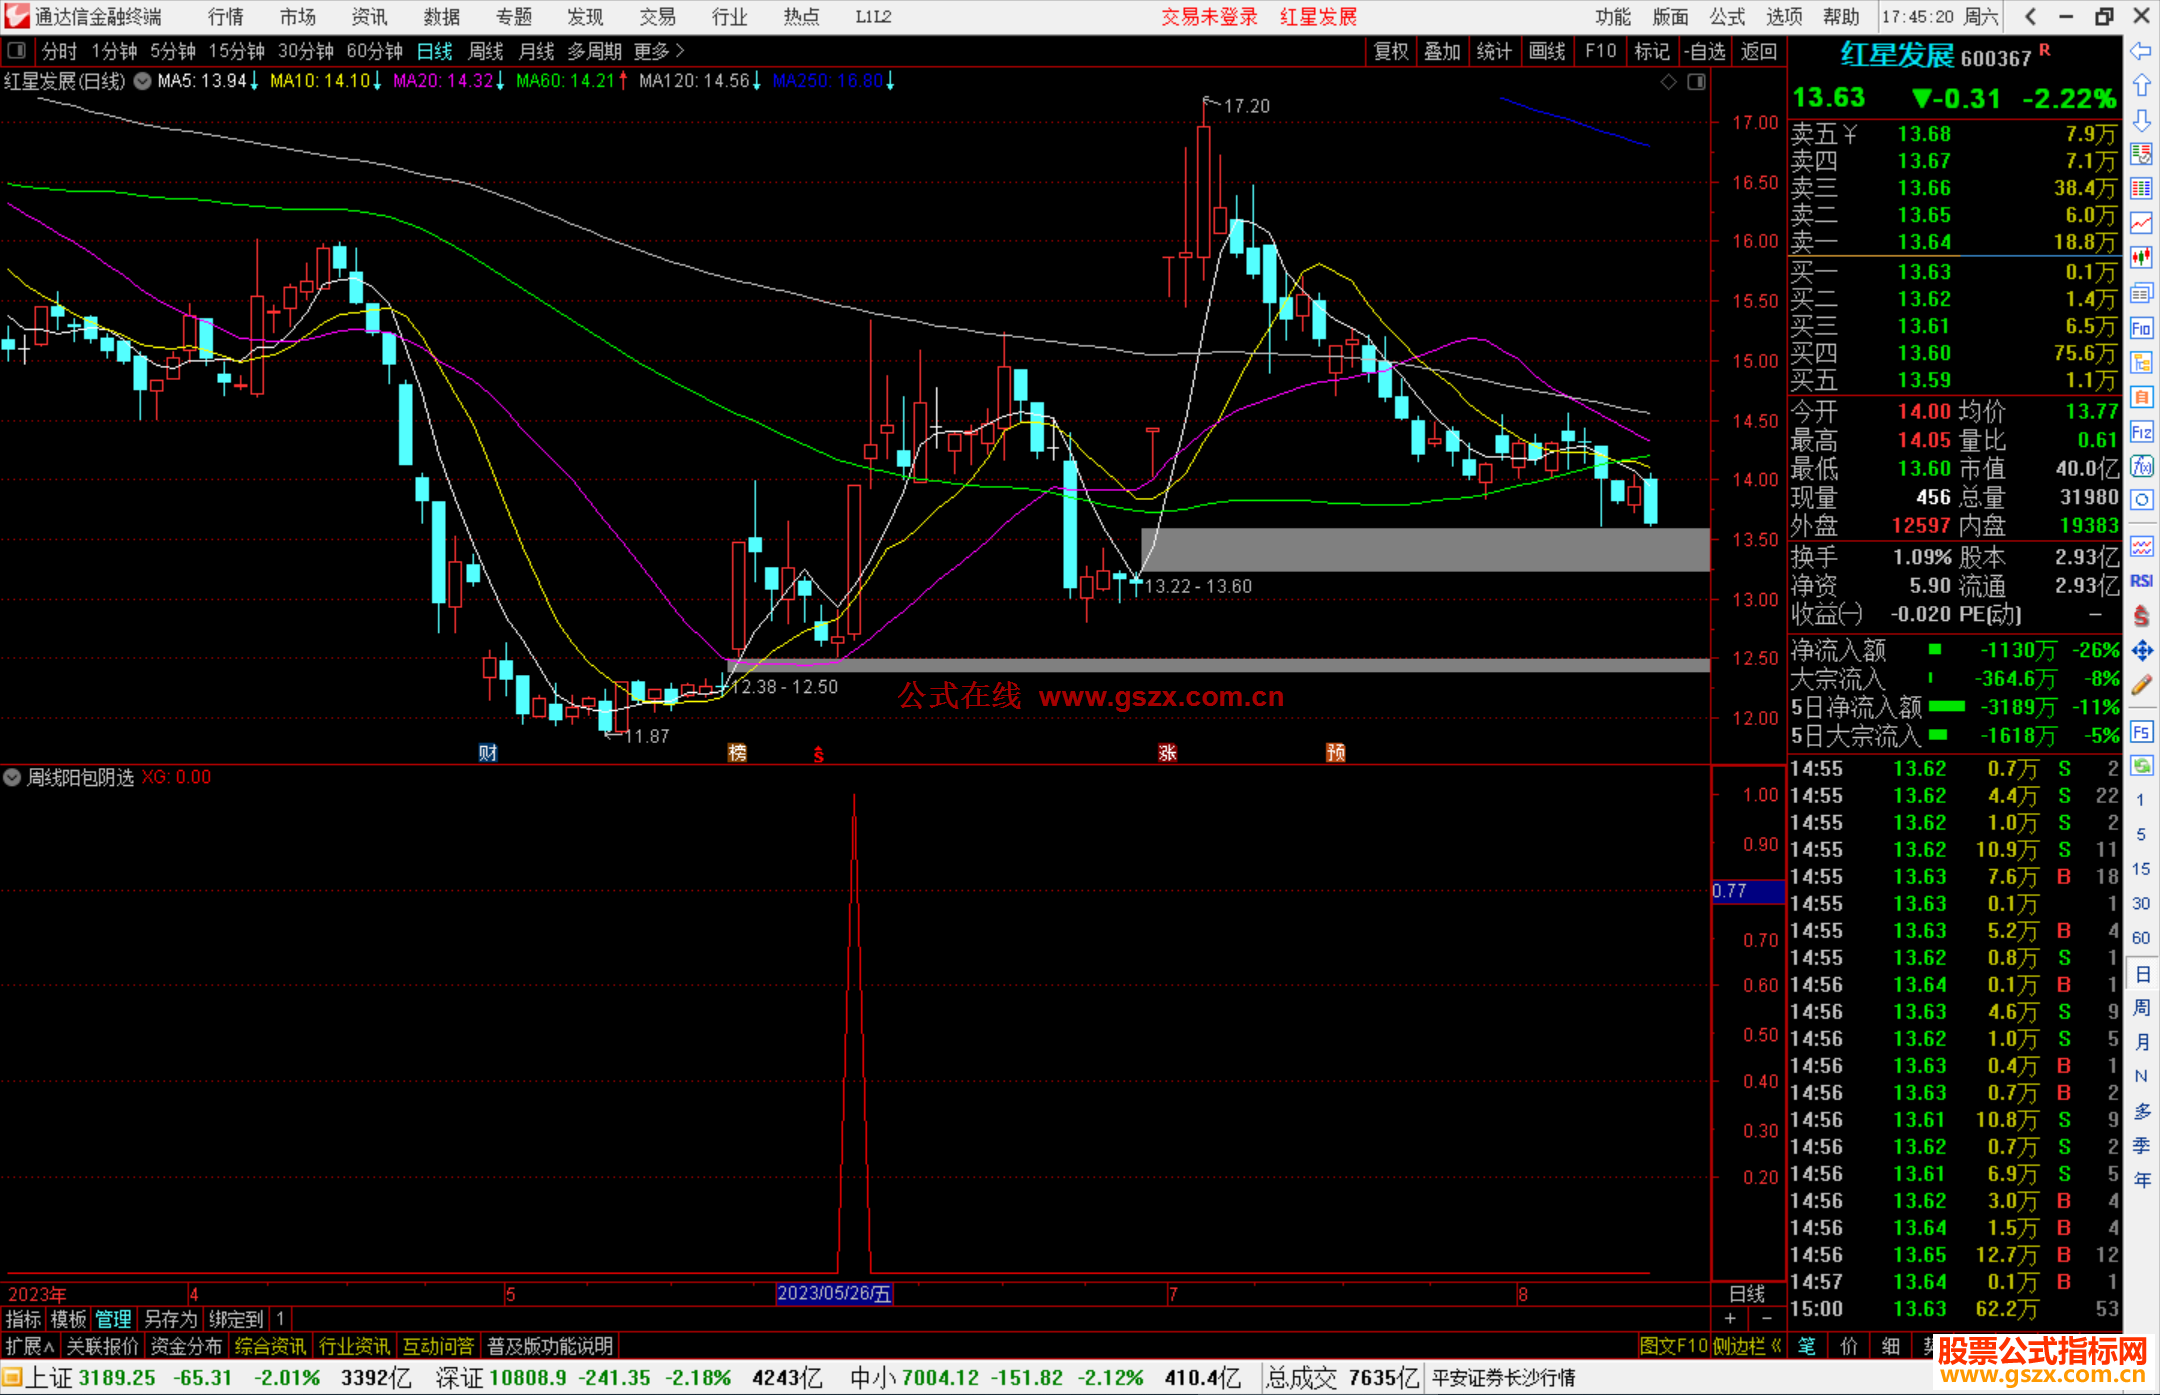Open the candlestick chart icon in right sidebar
Viewport: 2160px width, 1395px height.
tap(2141, 258)
